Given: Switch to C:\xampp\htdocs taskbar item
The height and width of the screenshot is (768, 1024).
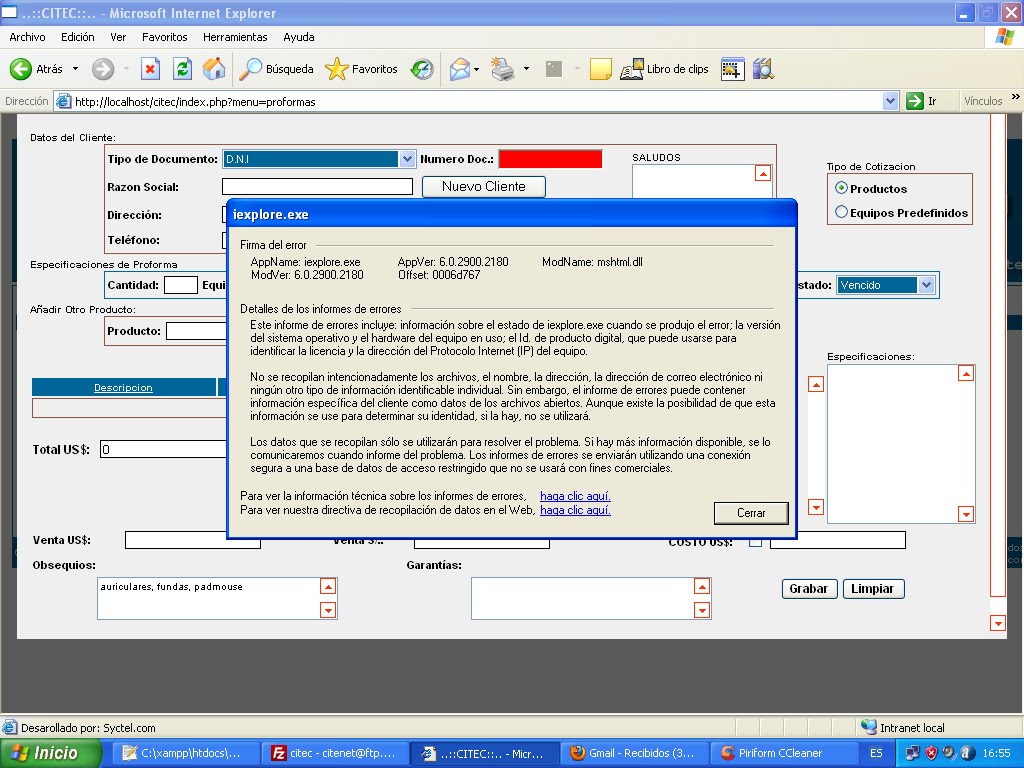Looking at the screenshot, I should click(x=185, y=753).
